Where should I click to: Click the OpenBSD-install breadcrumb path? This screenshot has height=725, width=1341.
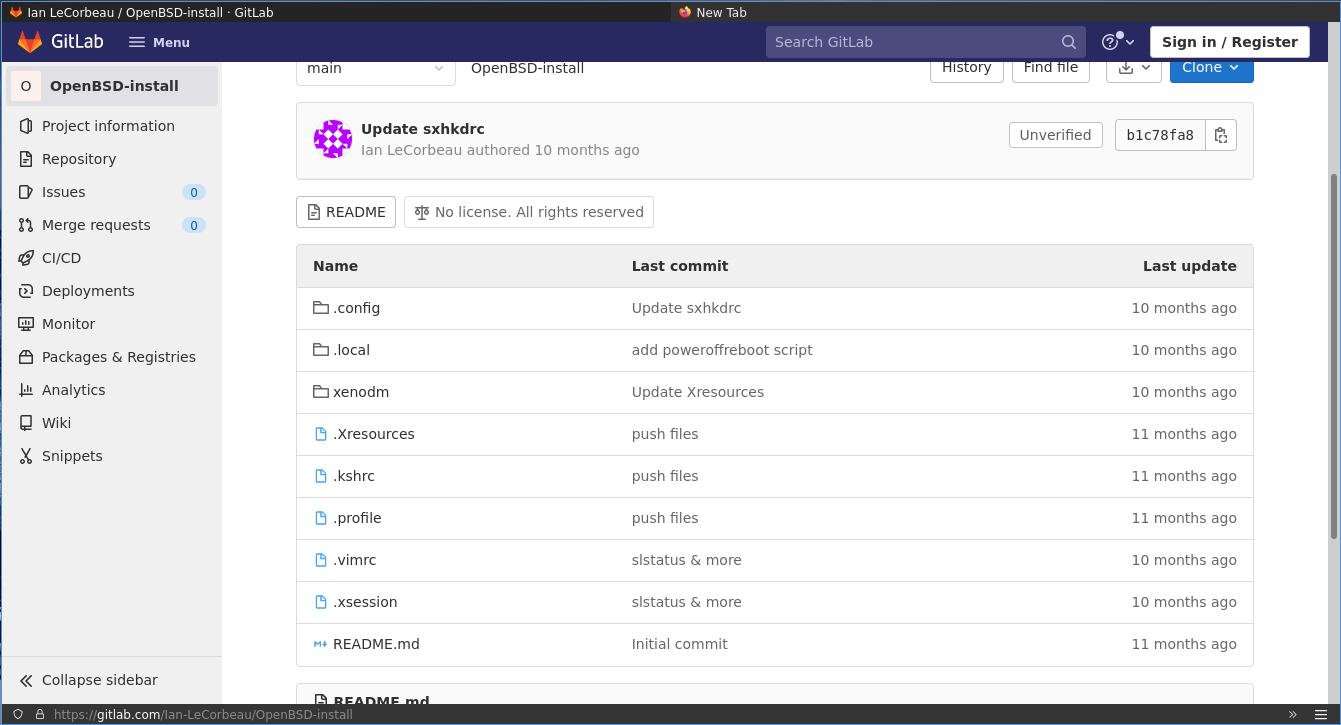(x=527, y=68)
